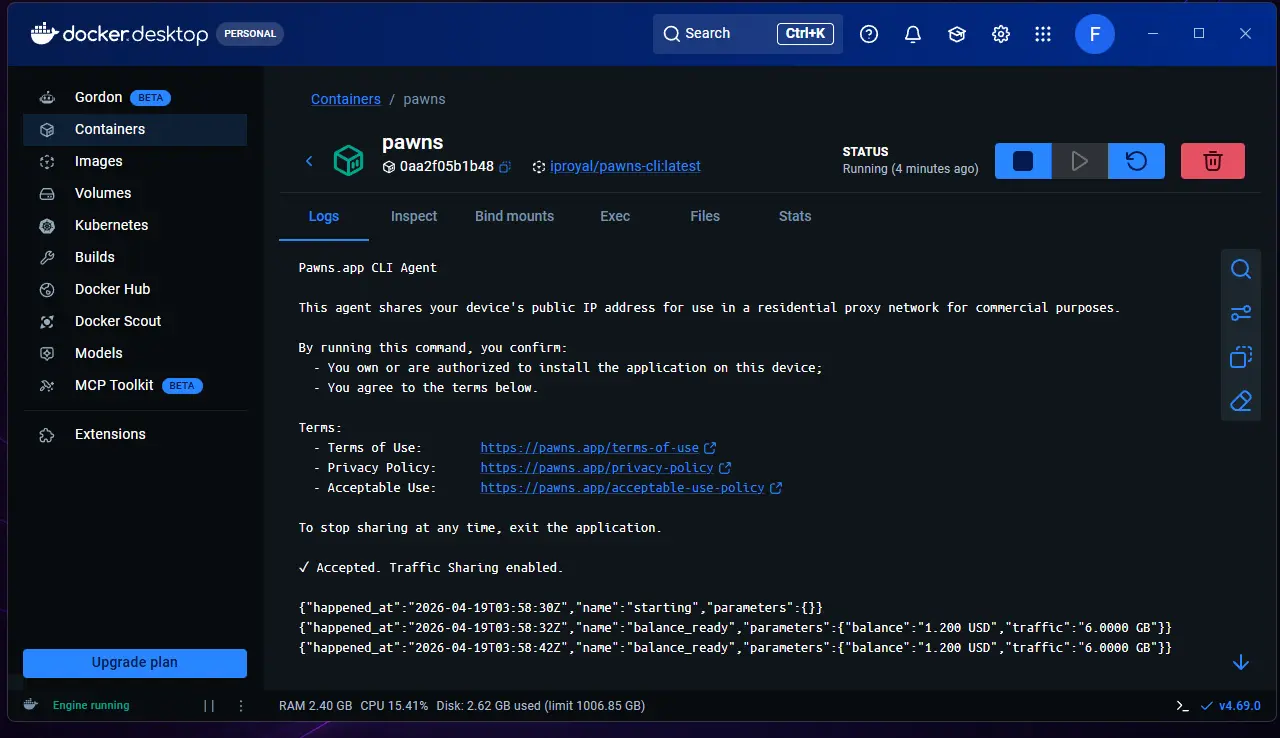Open the user account avatar F
The height and width of the screenshot is (738, 1280).
1095,34
